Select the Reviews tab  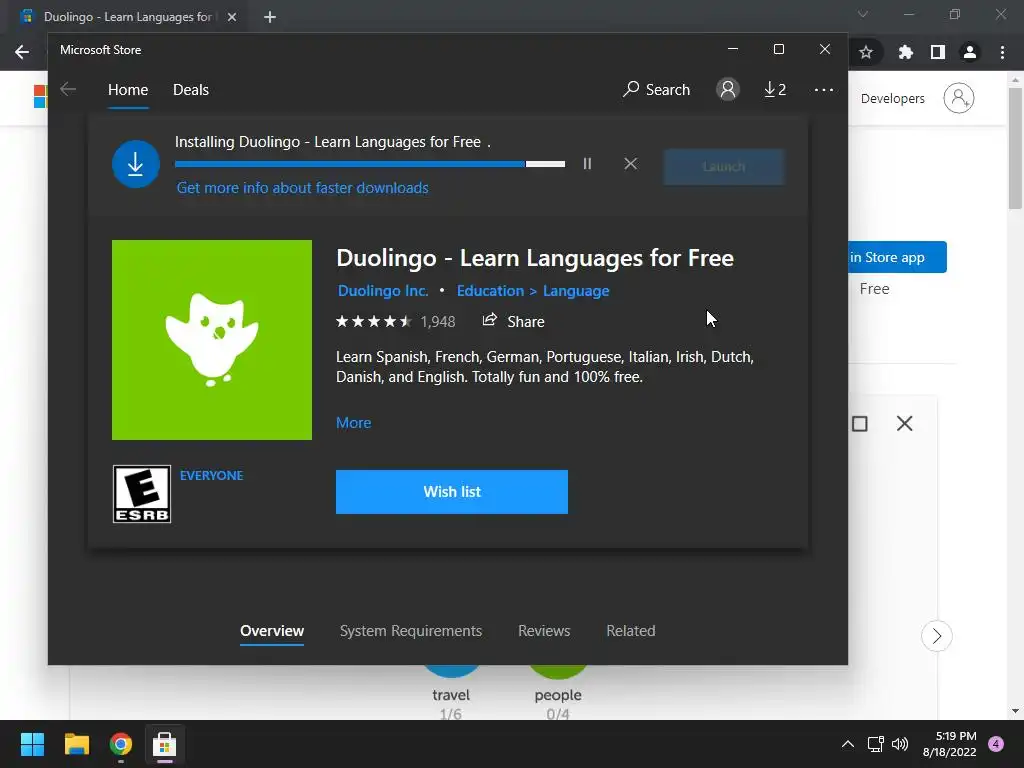544,631
